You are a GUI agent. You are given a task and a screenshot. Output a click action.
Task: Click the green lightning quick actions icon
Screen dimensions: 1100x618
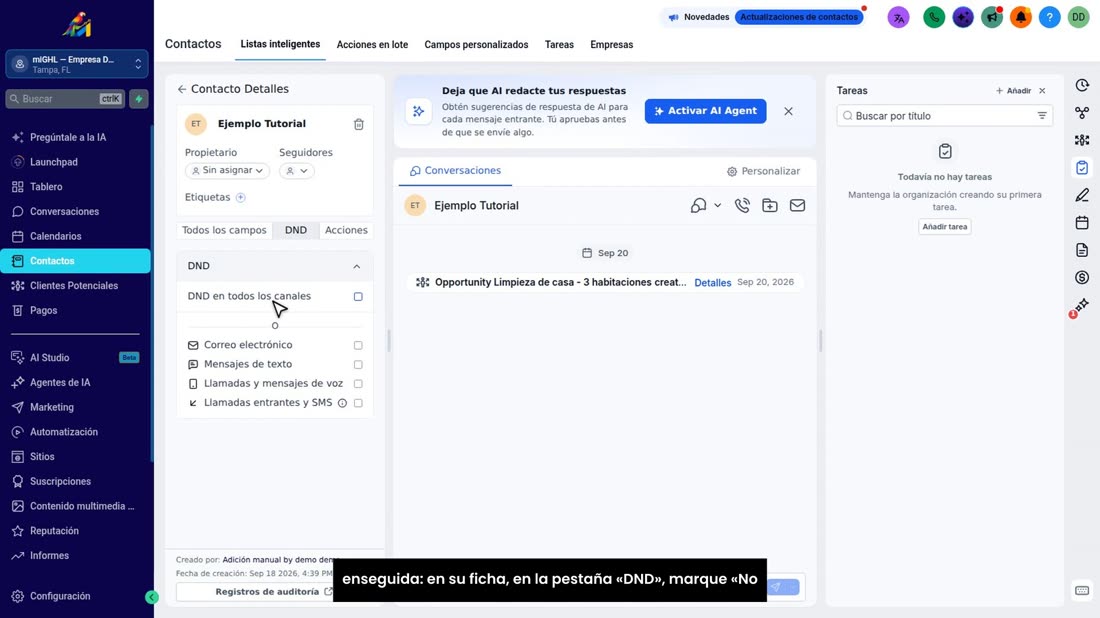[x=139, y=99]
